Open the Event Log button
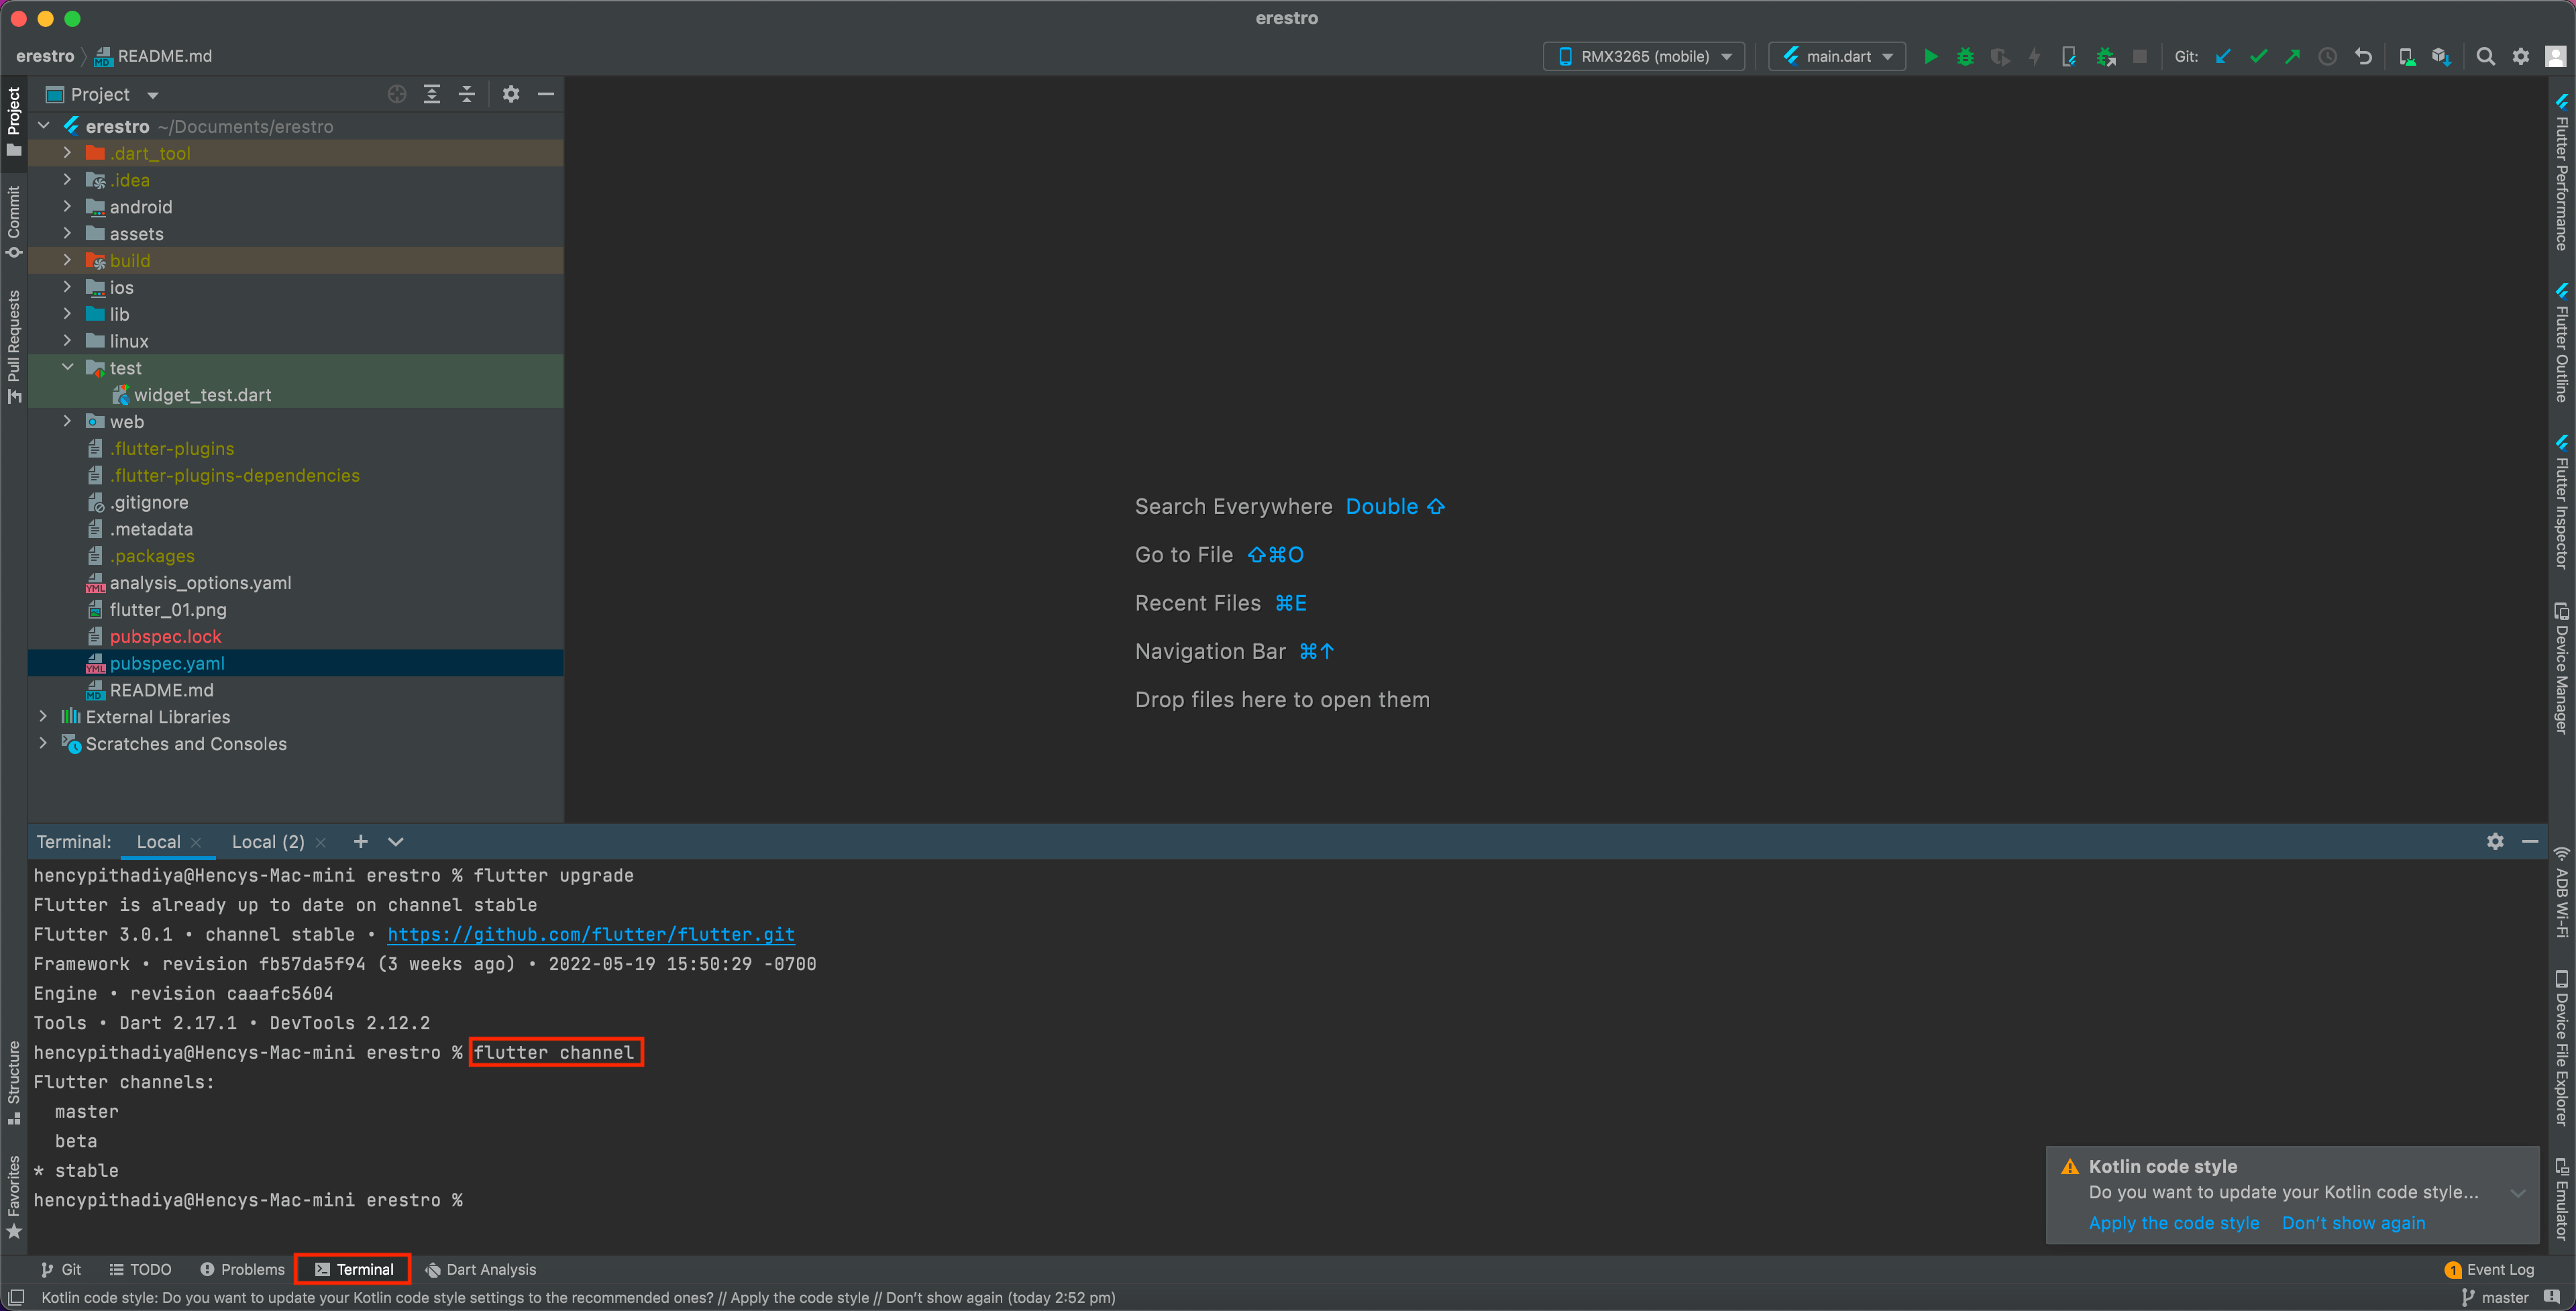The image size is (2576, 1311). (2489, 1269)
